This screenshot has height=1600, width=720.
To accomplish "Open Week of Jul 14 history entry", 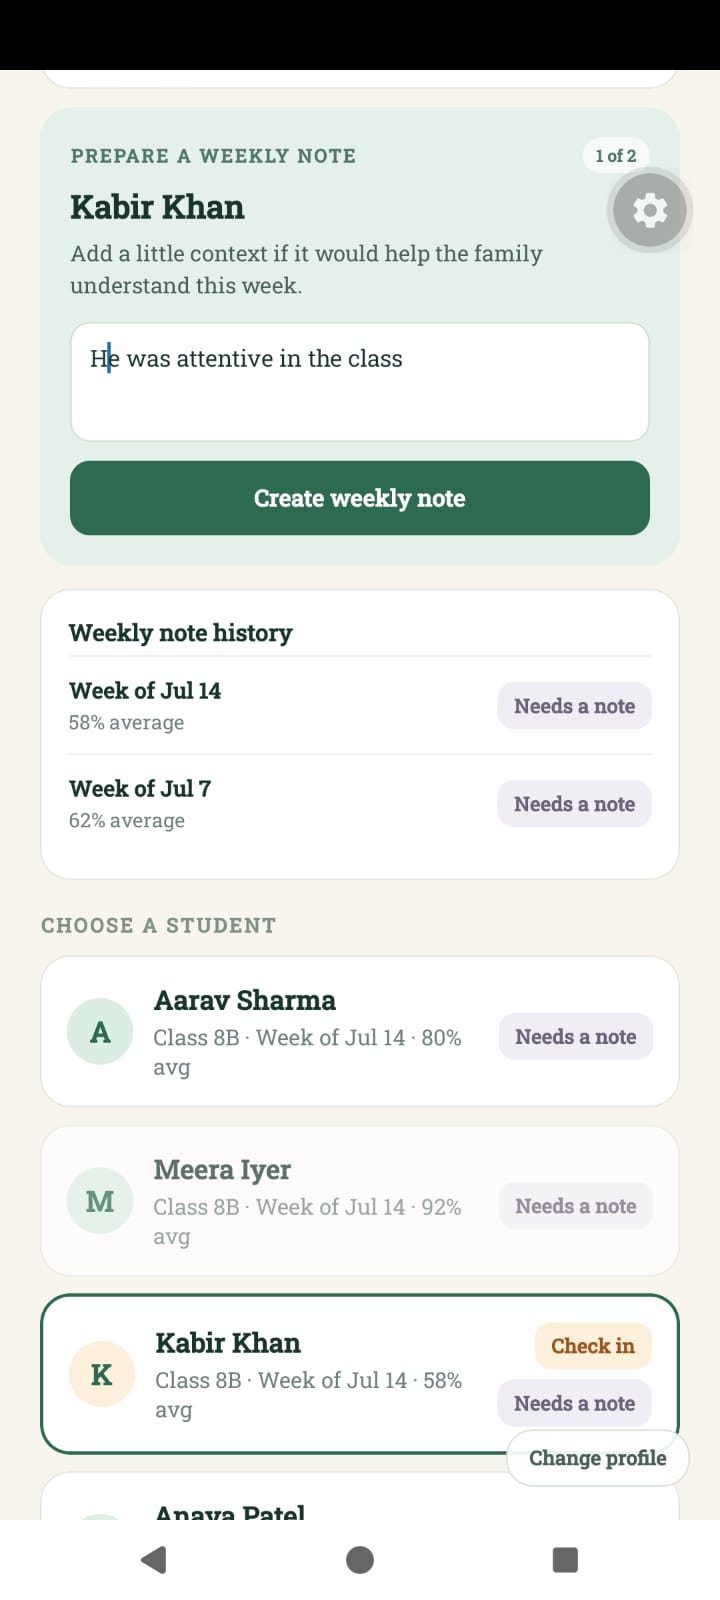I will (x=360, y=706).
